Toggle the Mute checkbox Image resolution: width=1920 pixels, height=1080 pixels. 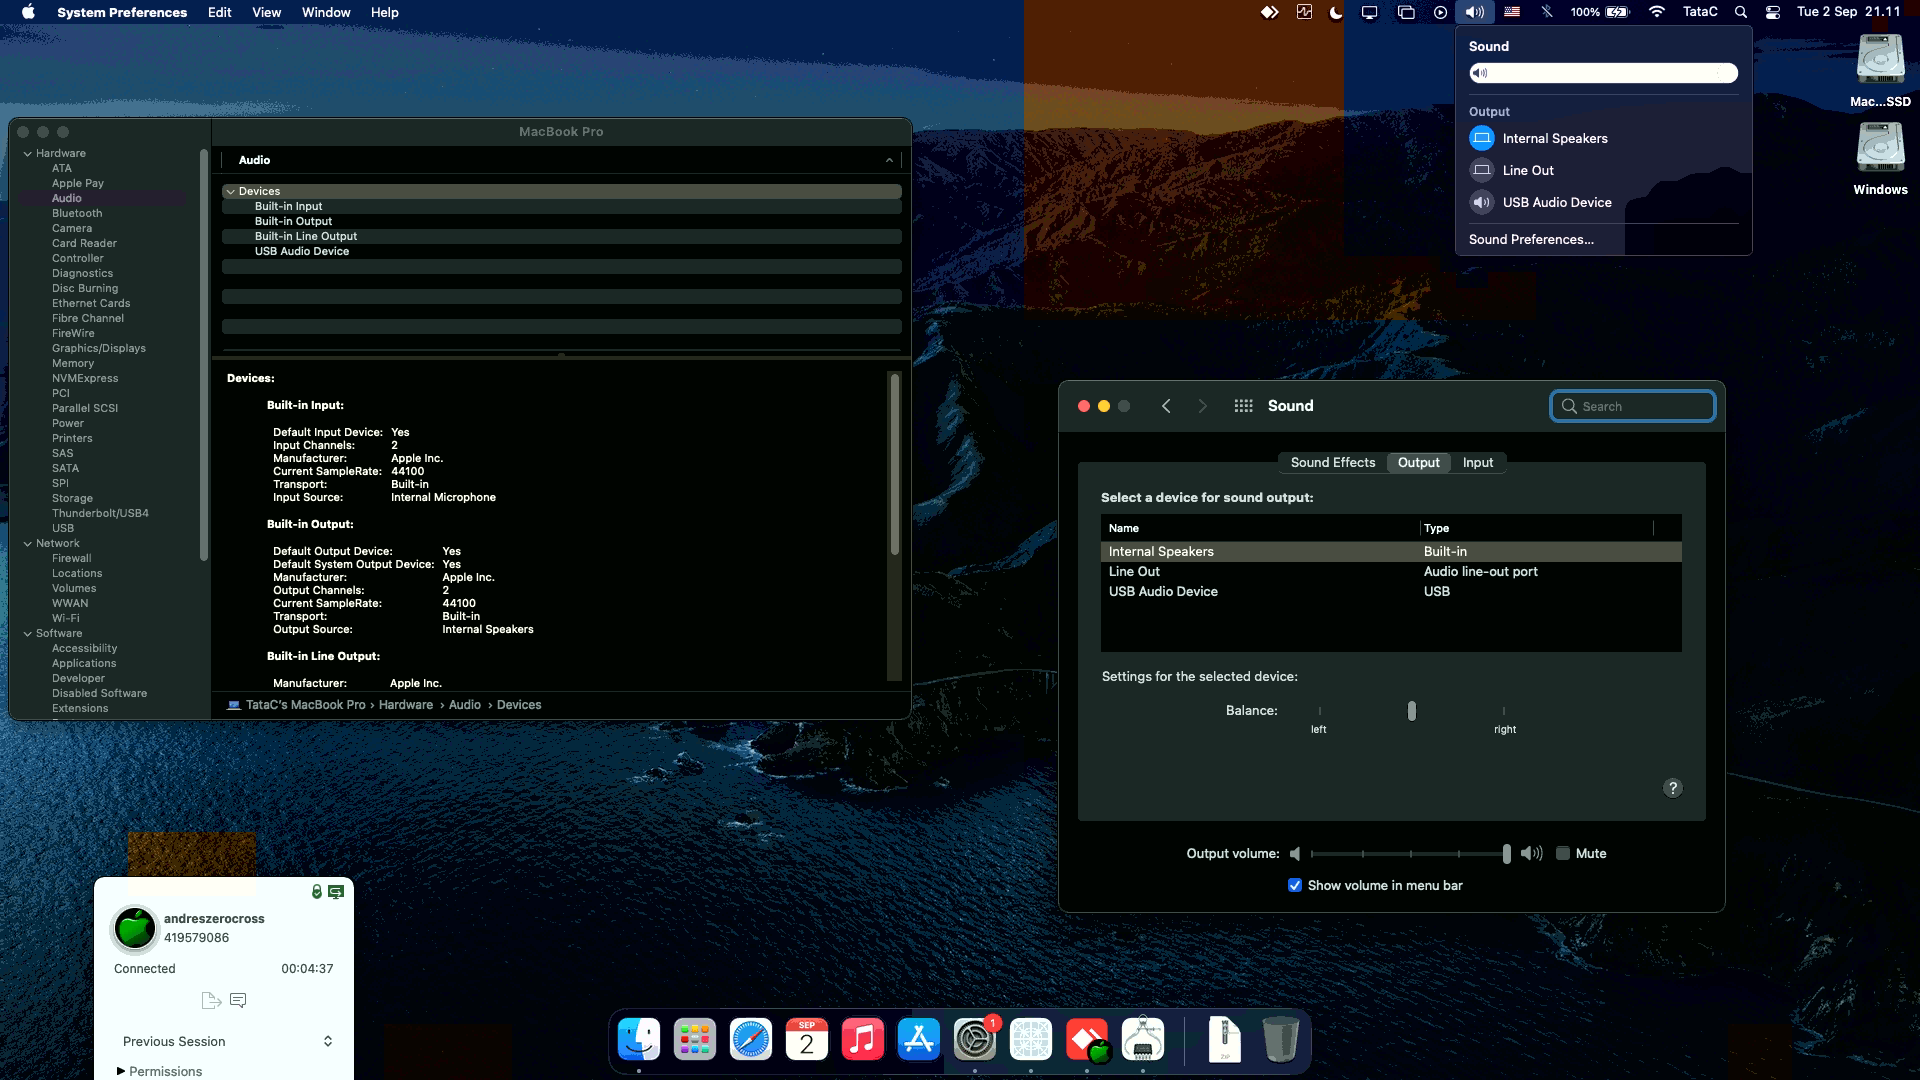click(x=1563, y=853)
